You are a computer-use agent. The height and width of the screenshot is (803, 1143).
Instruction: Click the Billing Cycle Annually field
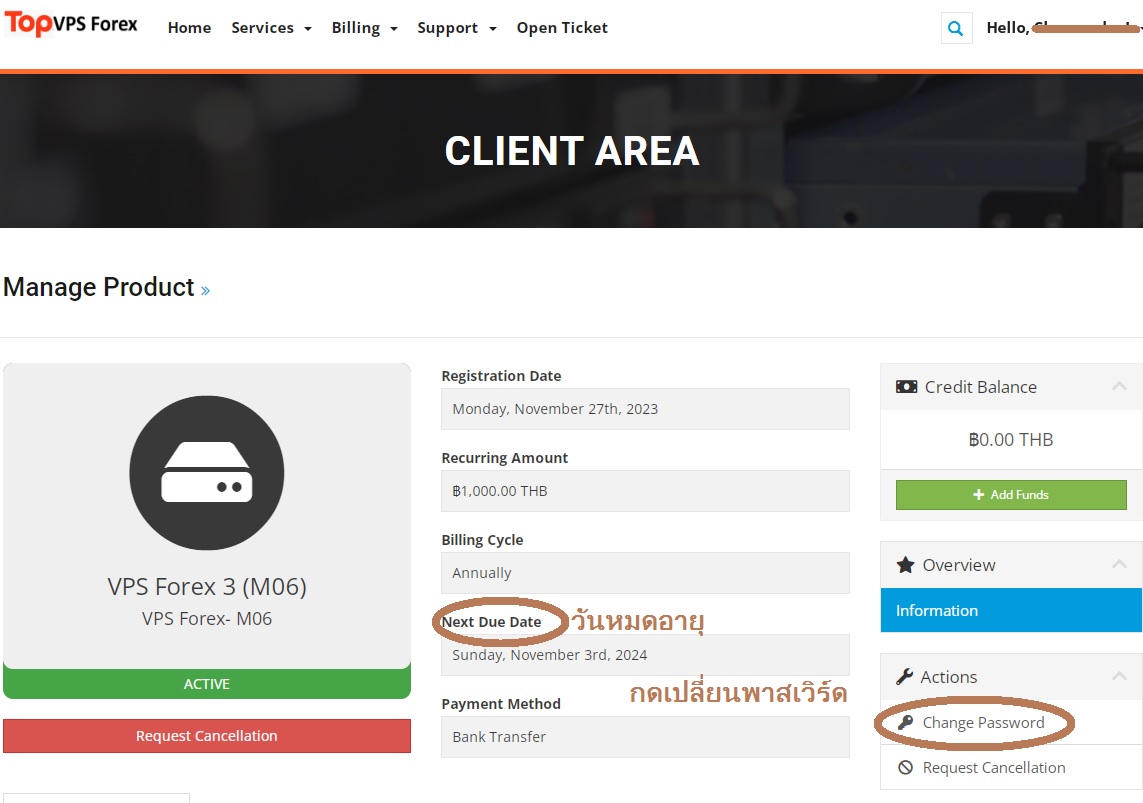point(645,573)
